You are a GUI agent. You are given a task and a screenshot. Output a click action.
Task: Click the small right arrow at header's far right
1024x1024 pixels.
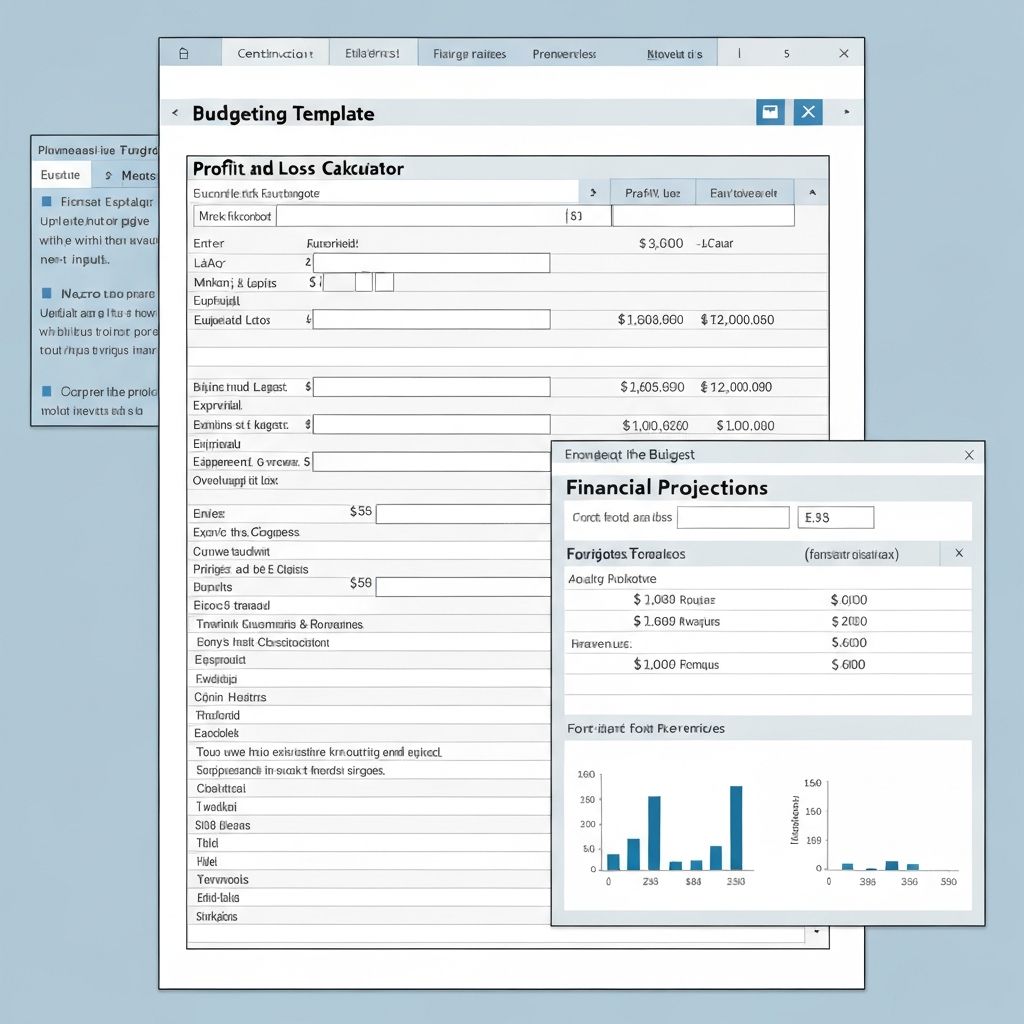tap(848, 112)
